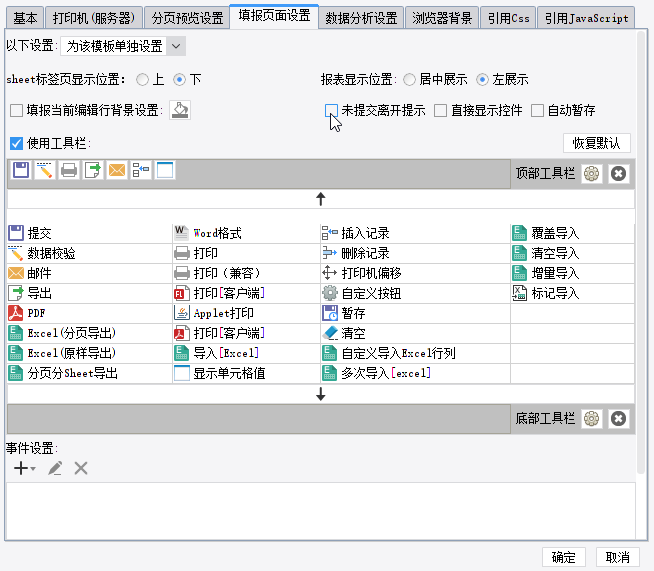Select the Applet打印 item
The height and width of the screenshot is (571, 654).
coord(246,313)
